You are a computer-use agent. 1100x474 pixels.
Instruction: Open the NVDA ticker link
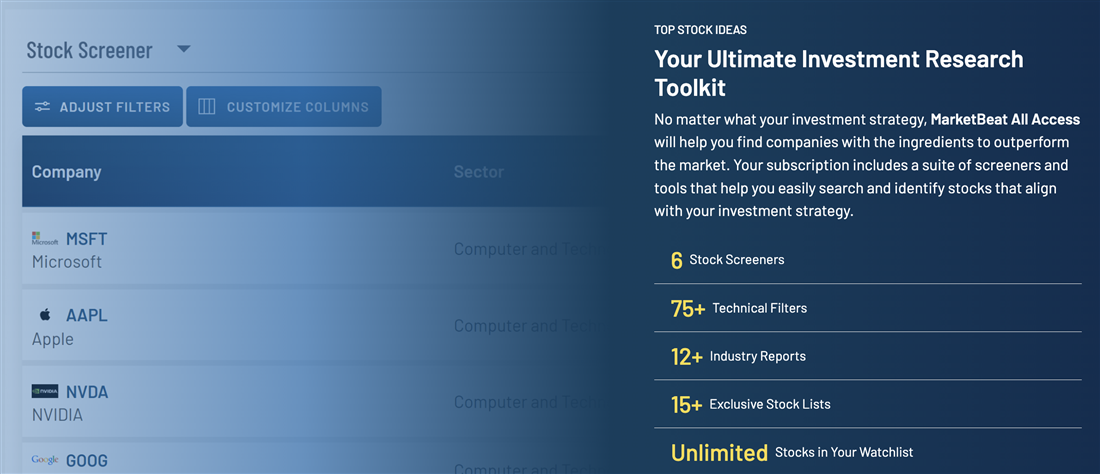click(x=87, y=392)
